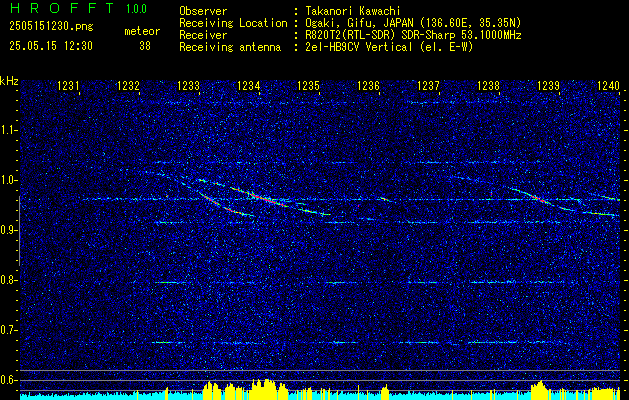Click the Receiving Location label
Image resolution: width=629 pixels, height=400 pixels.
(233, 23)
